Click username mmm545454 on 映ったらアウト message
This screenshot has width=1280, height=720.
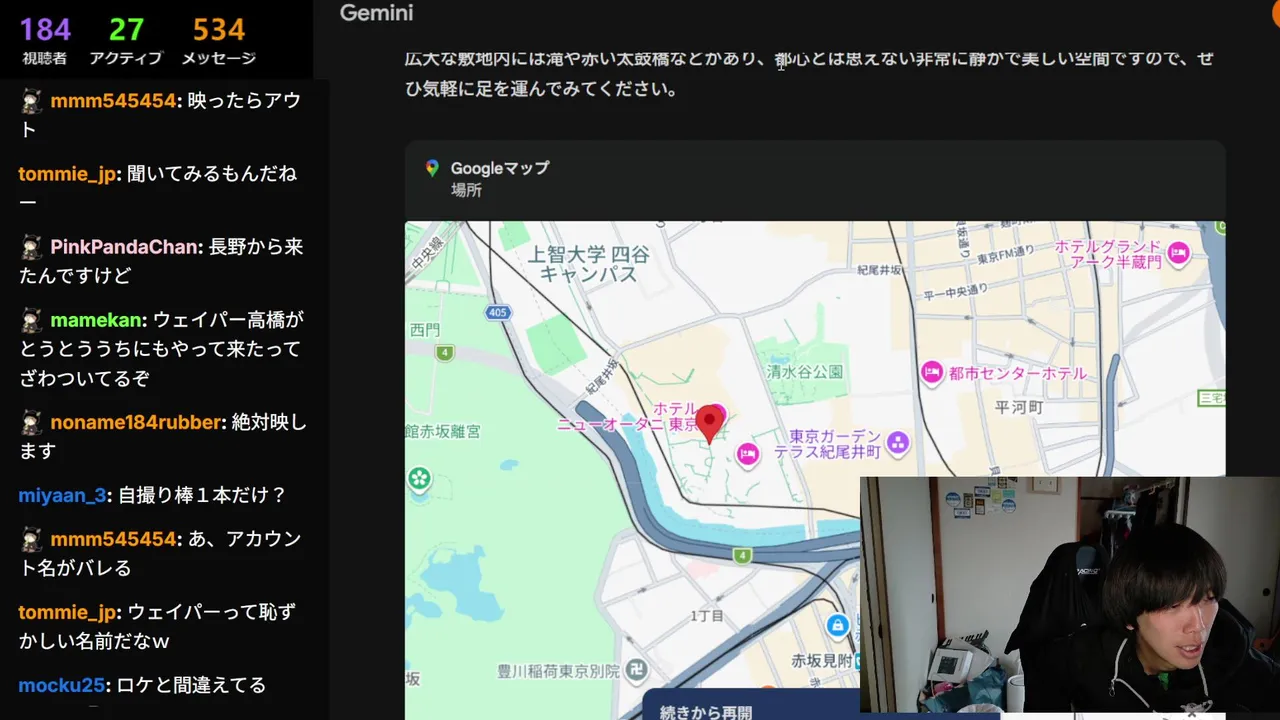(x=113, y=101)
